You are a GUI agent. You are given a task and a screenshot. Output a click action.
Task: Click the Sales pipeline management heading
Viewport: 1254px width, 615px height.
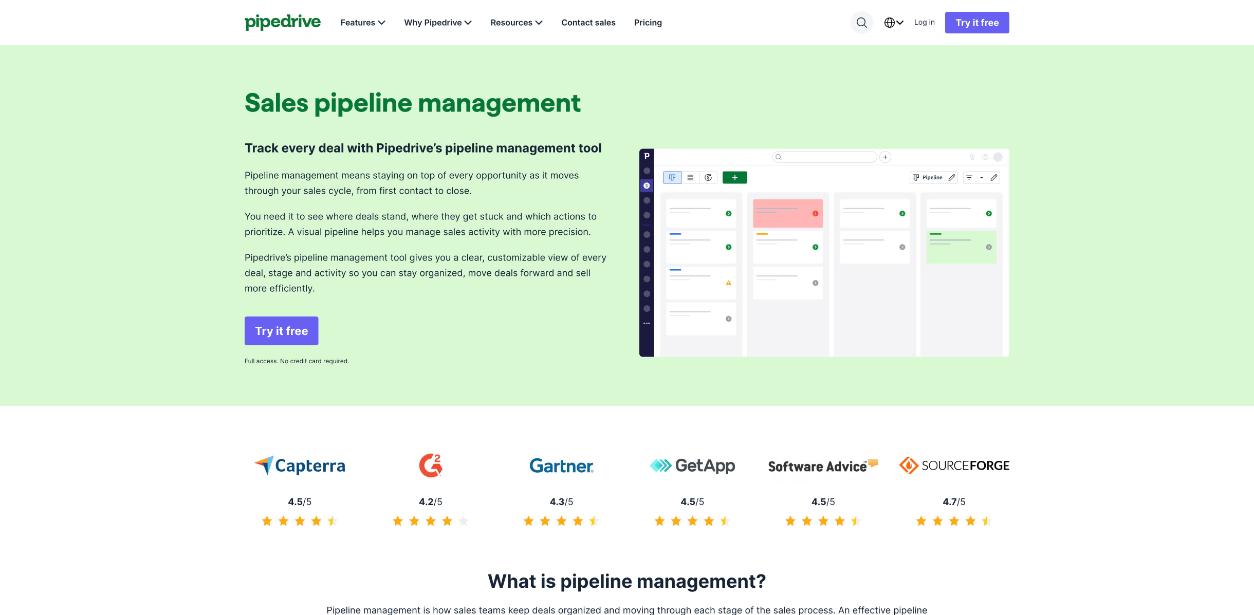tap(413, 103)
